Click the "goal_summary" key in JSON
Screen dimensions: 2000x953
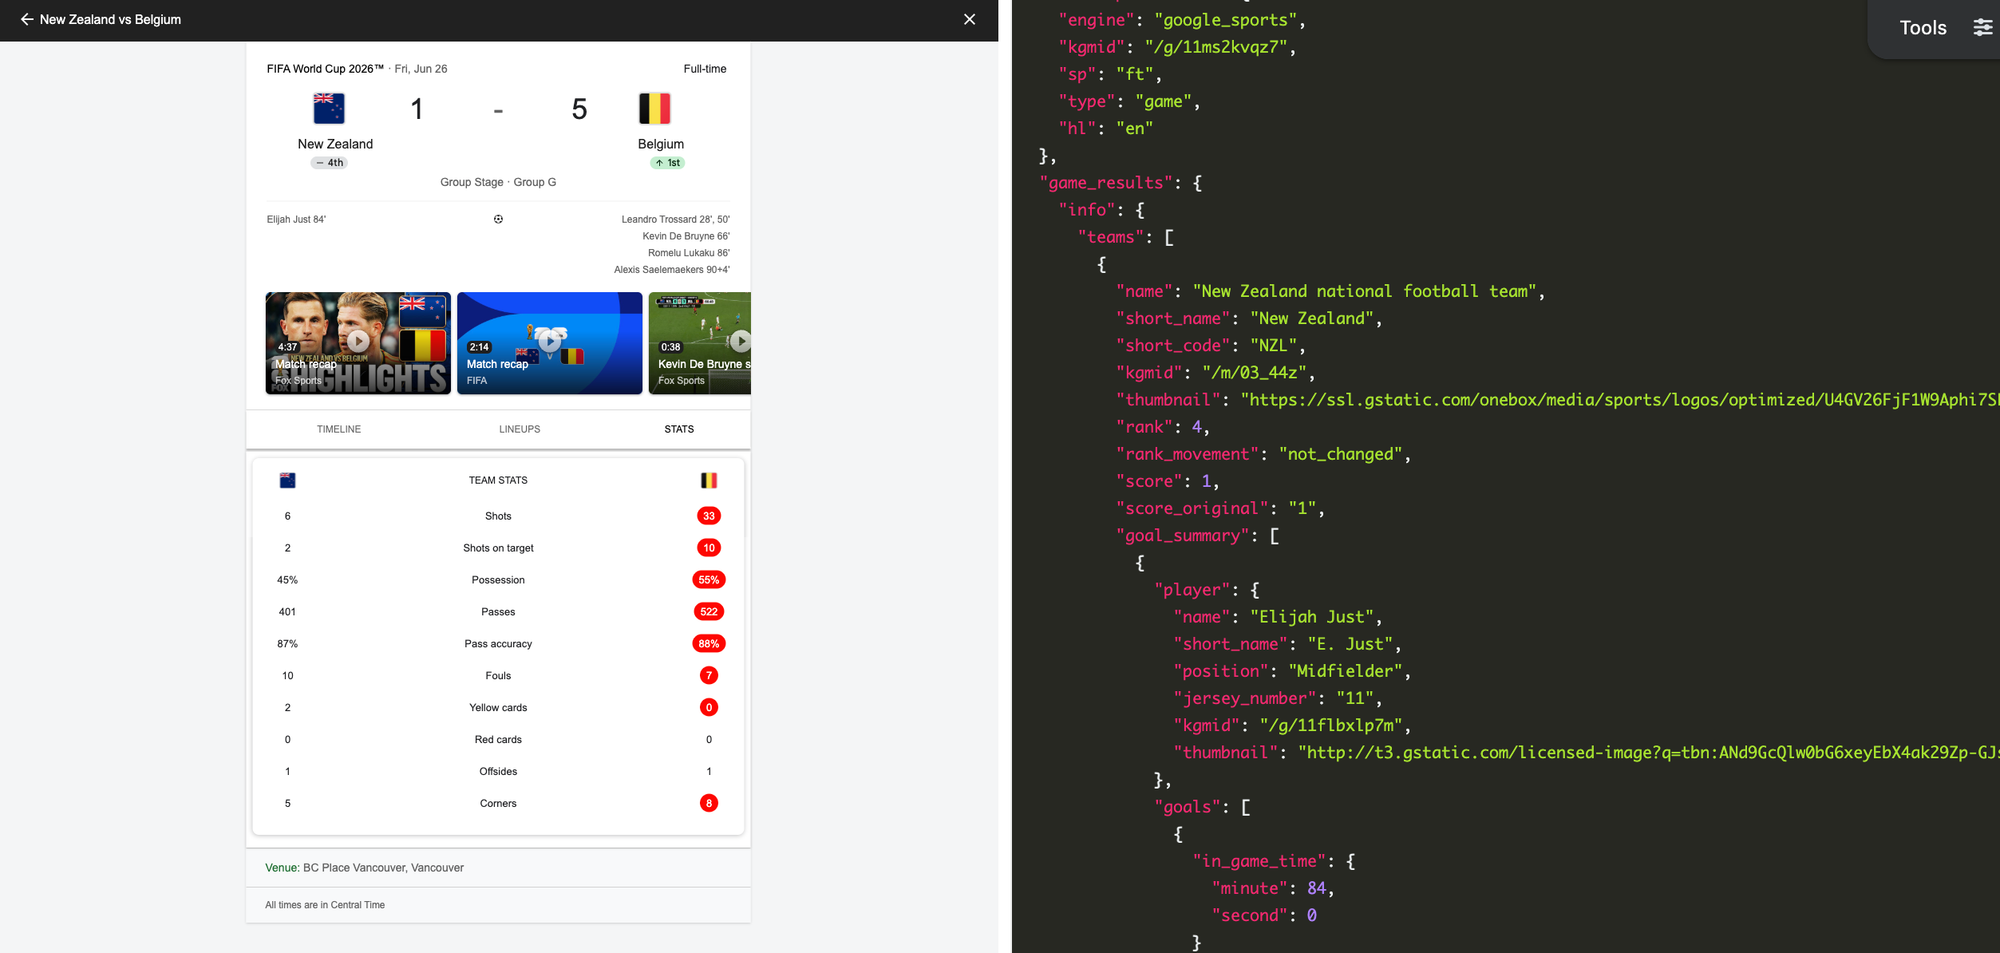tap(1183, 536)
